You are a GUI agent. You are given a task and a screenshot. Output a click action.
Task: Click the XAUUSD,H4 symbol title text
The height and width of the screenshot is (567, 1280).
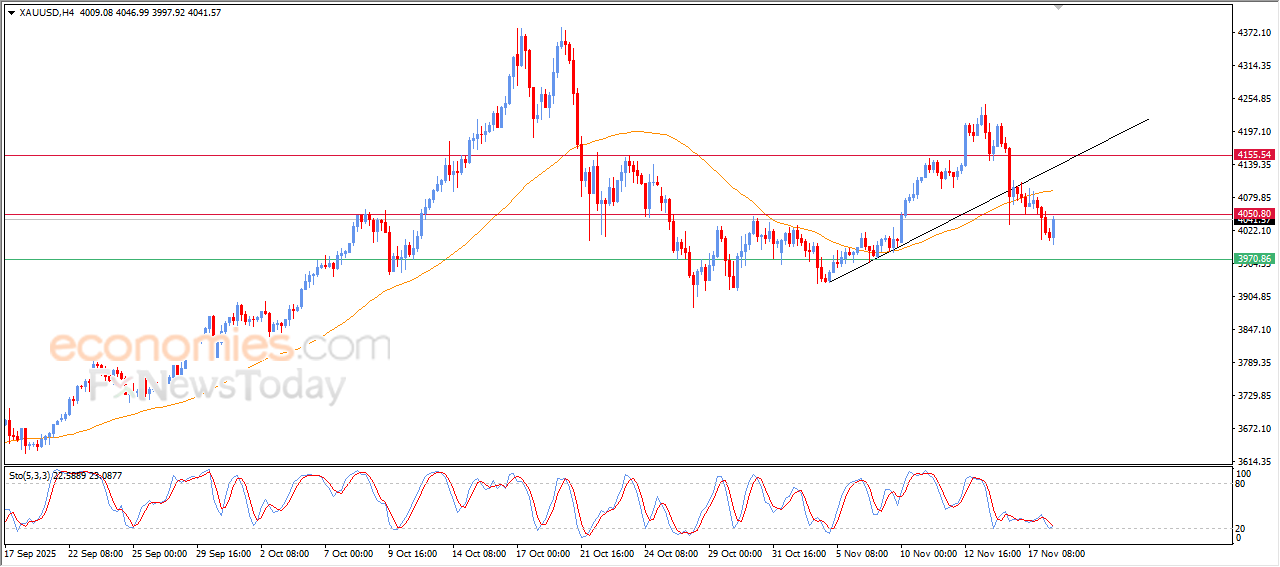46,13
